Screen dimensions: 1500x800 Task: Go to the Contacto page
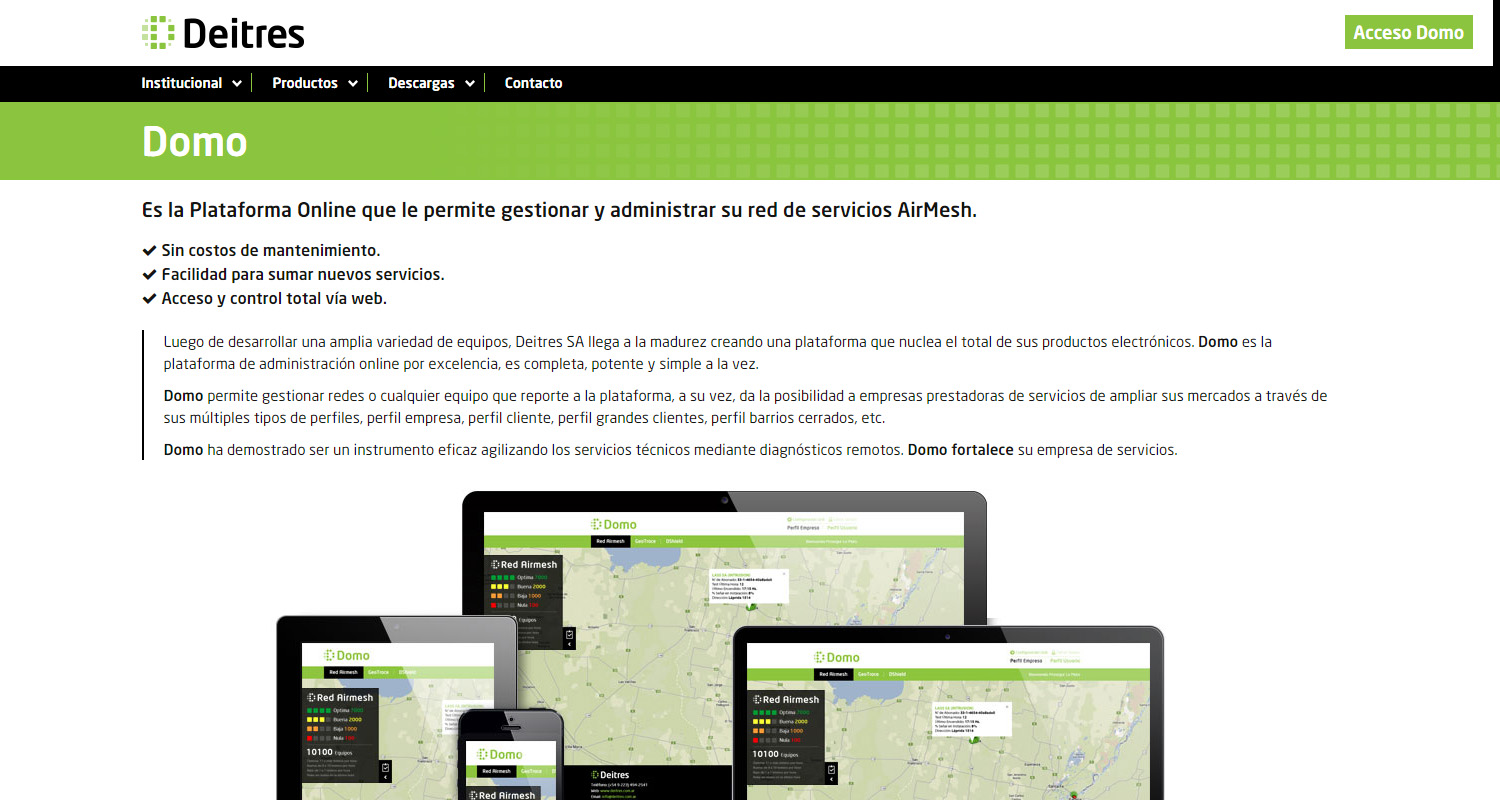tap(533, 83)
